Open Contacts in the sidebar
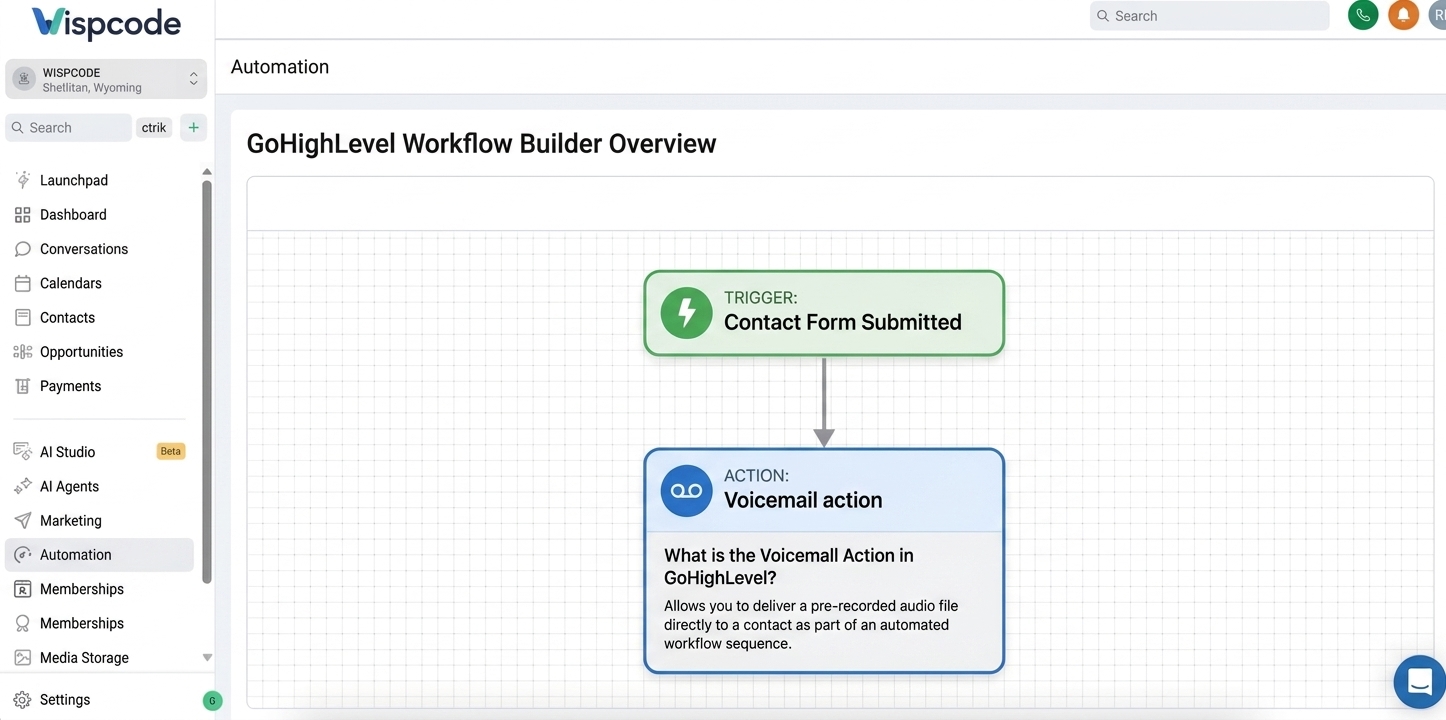 [x=67, y=317]
